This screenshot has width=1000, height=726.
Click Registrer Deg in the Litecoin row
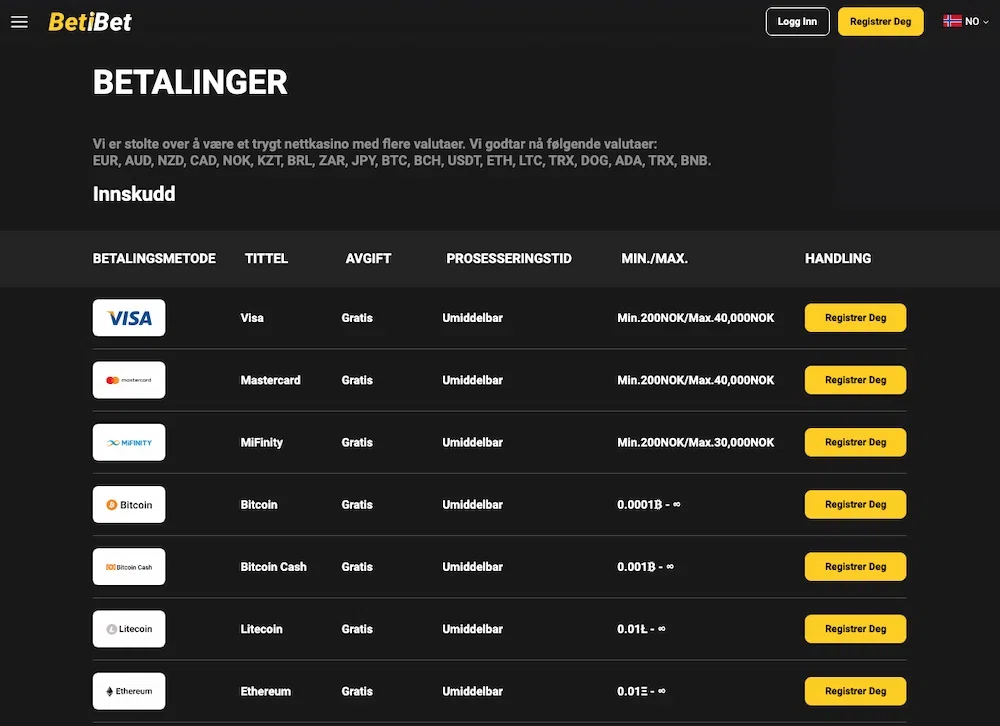[855, 629]
